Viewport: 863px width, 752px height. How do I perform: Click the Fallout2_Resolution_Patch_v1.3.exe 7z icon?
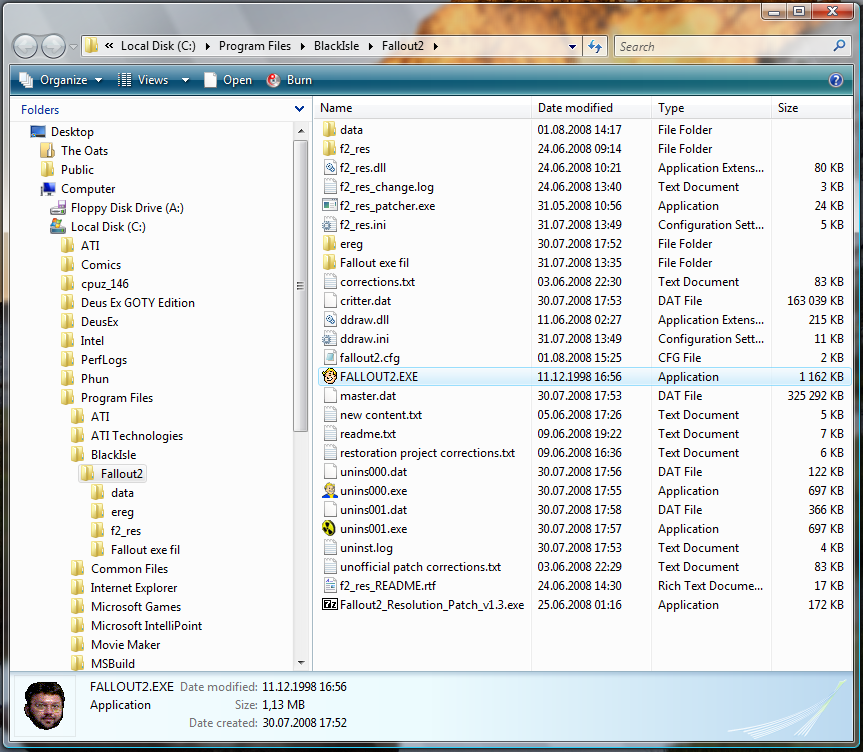click(x=329, y=604)
